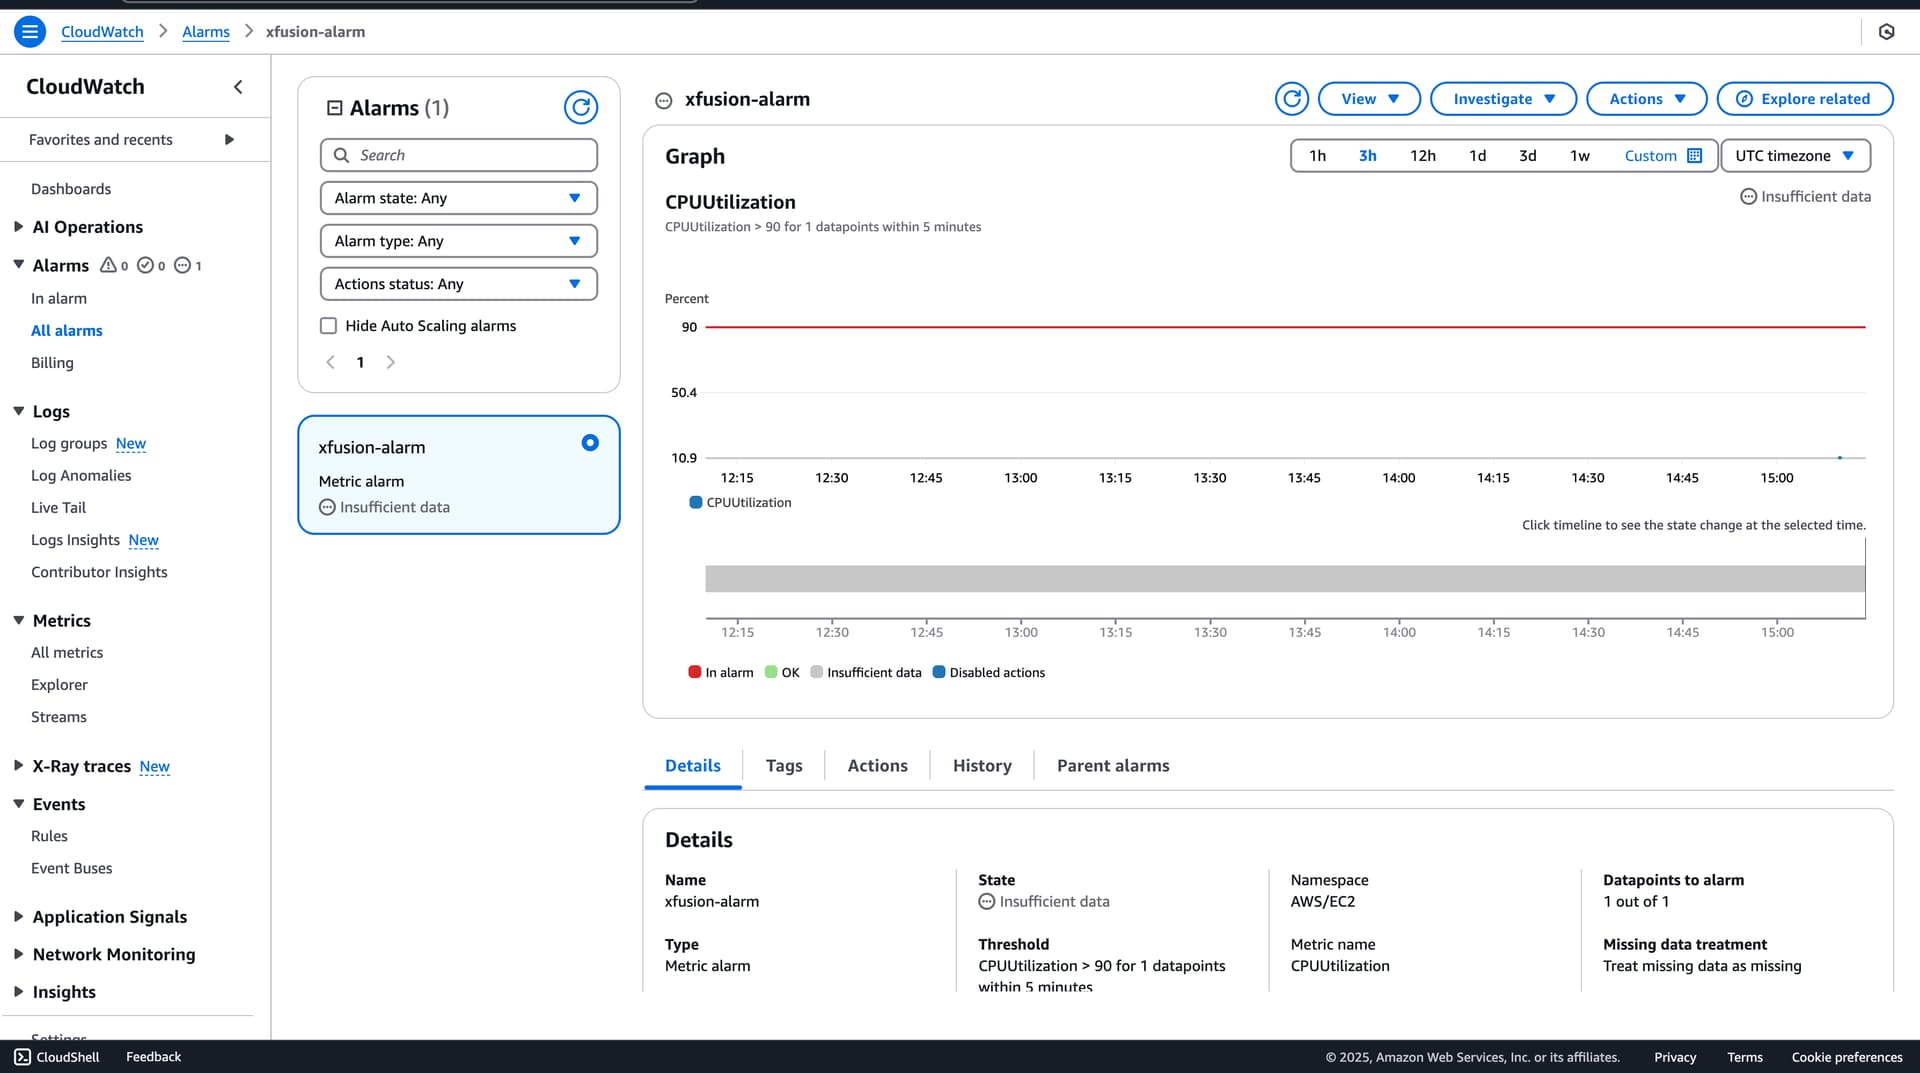Open the hamburger navigation menu icon
This screenshot has width=1920, height=1073.
tap(30, 32)
